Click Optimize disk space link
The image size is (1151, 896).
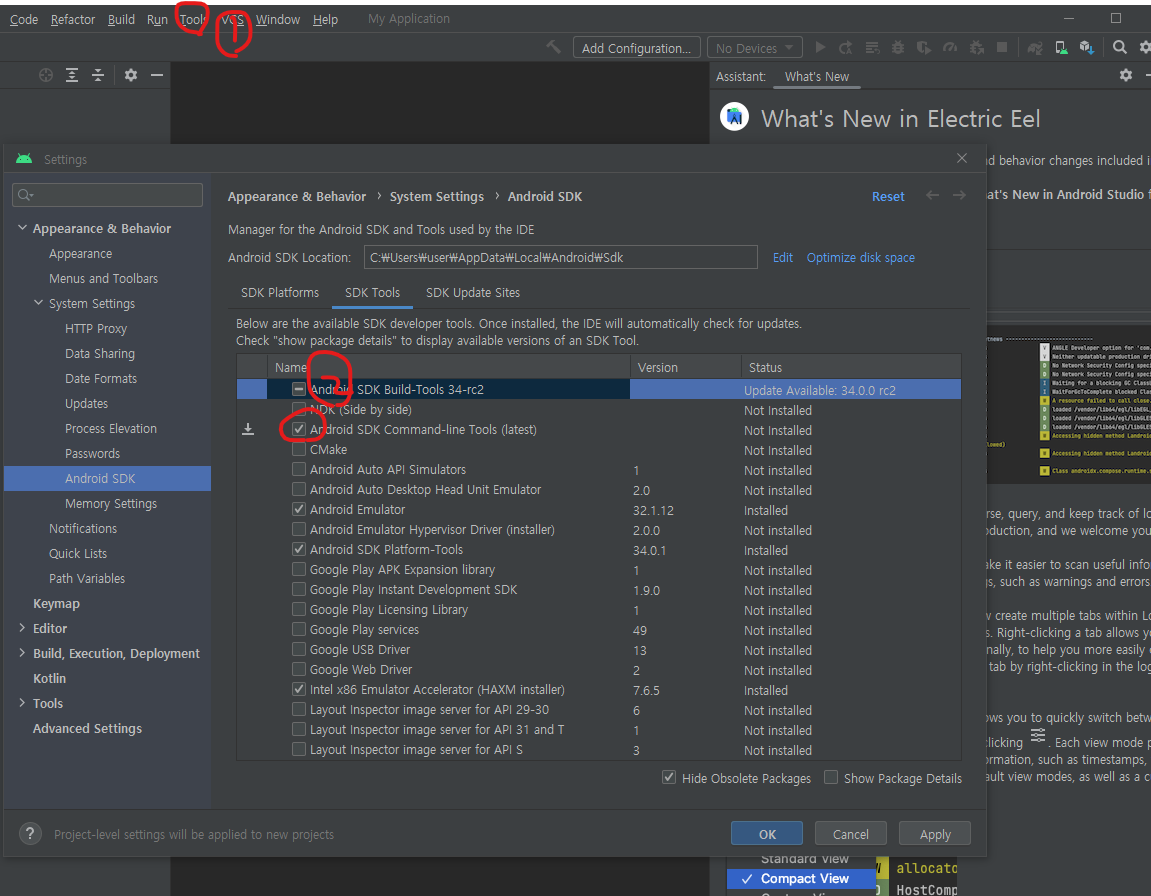point(860,258)
